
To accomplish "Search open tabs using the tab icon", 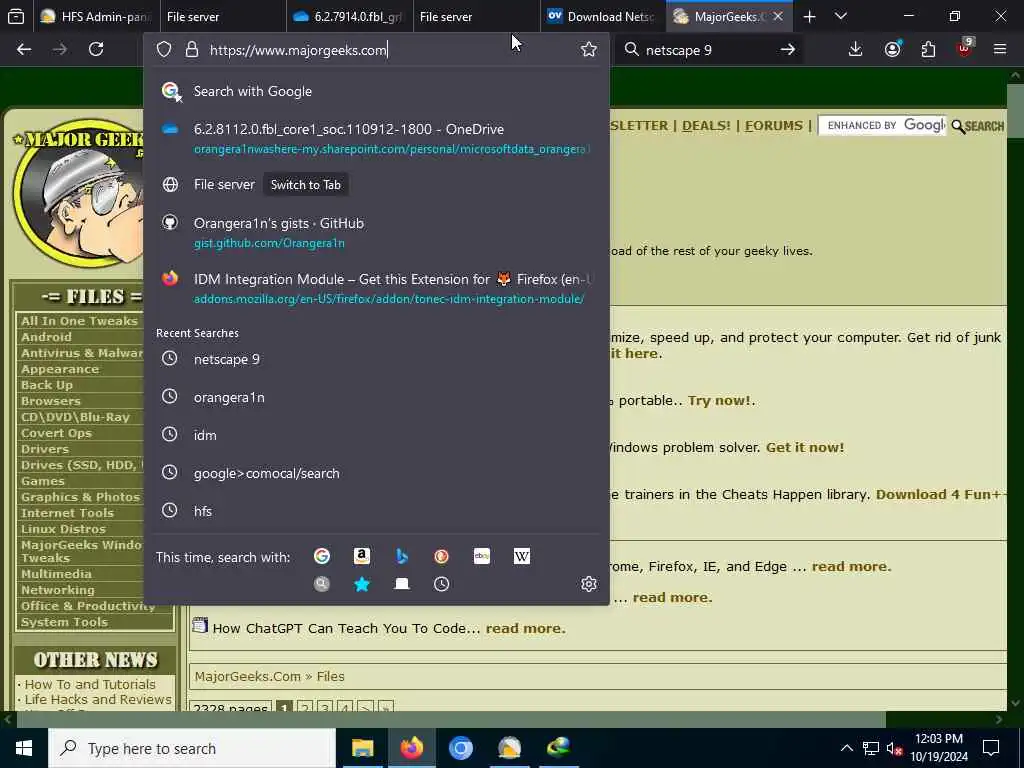I will pyautogui.click(x=402, y=584).
